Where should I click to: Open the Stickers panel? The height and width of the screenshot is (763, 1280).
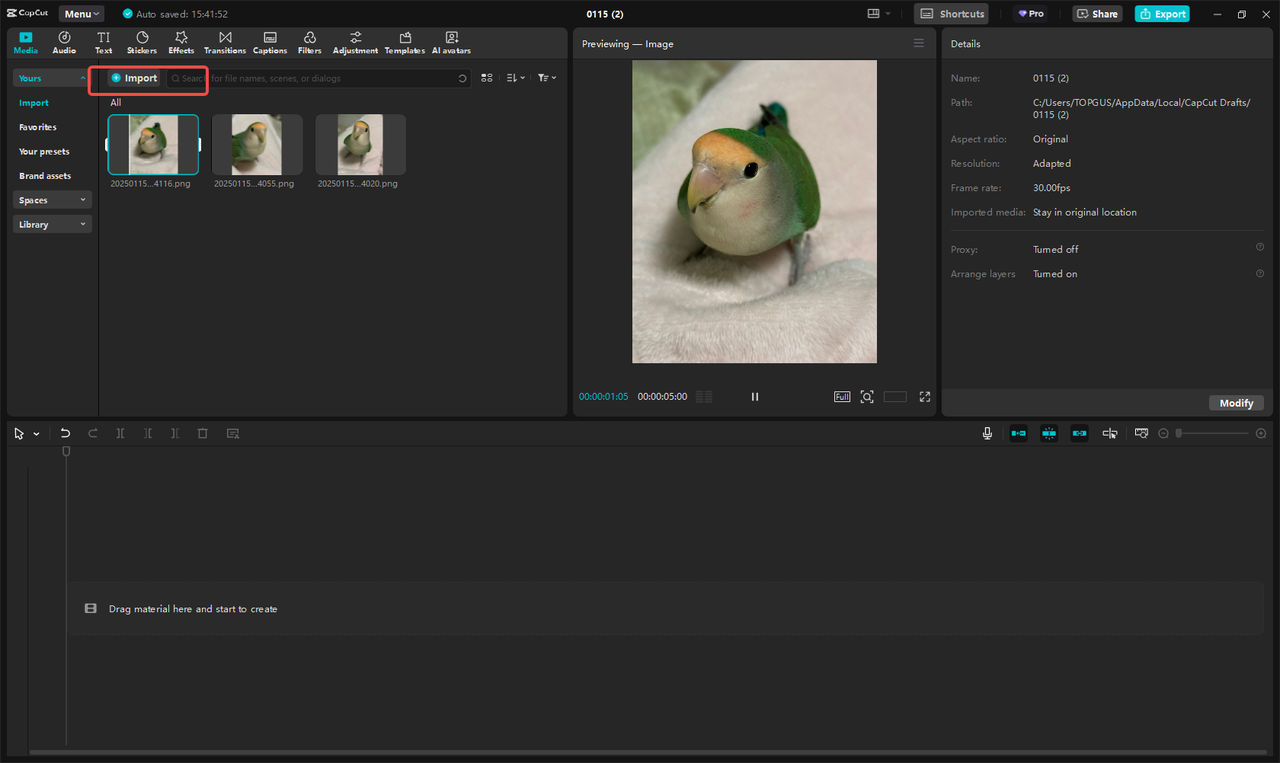pyautogui.click(x=142, y=42)
